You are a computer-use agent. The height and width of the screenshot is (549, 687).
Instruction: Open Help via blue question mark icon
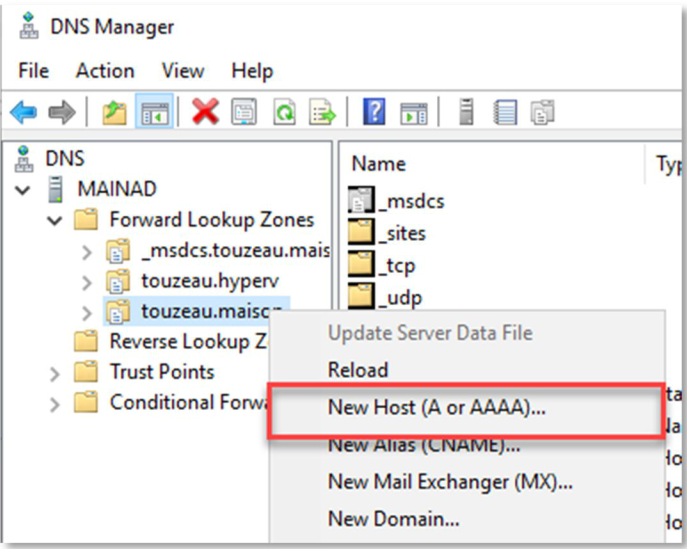(373, 112)
